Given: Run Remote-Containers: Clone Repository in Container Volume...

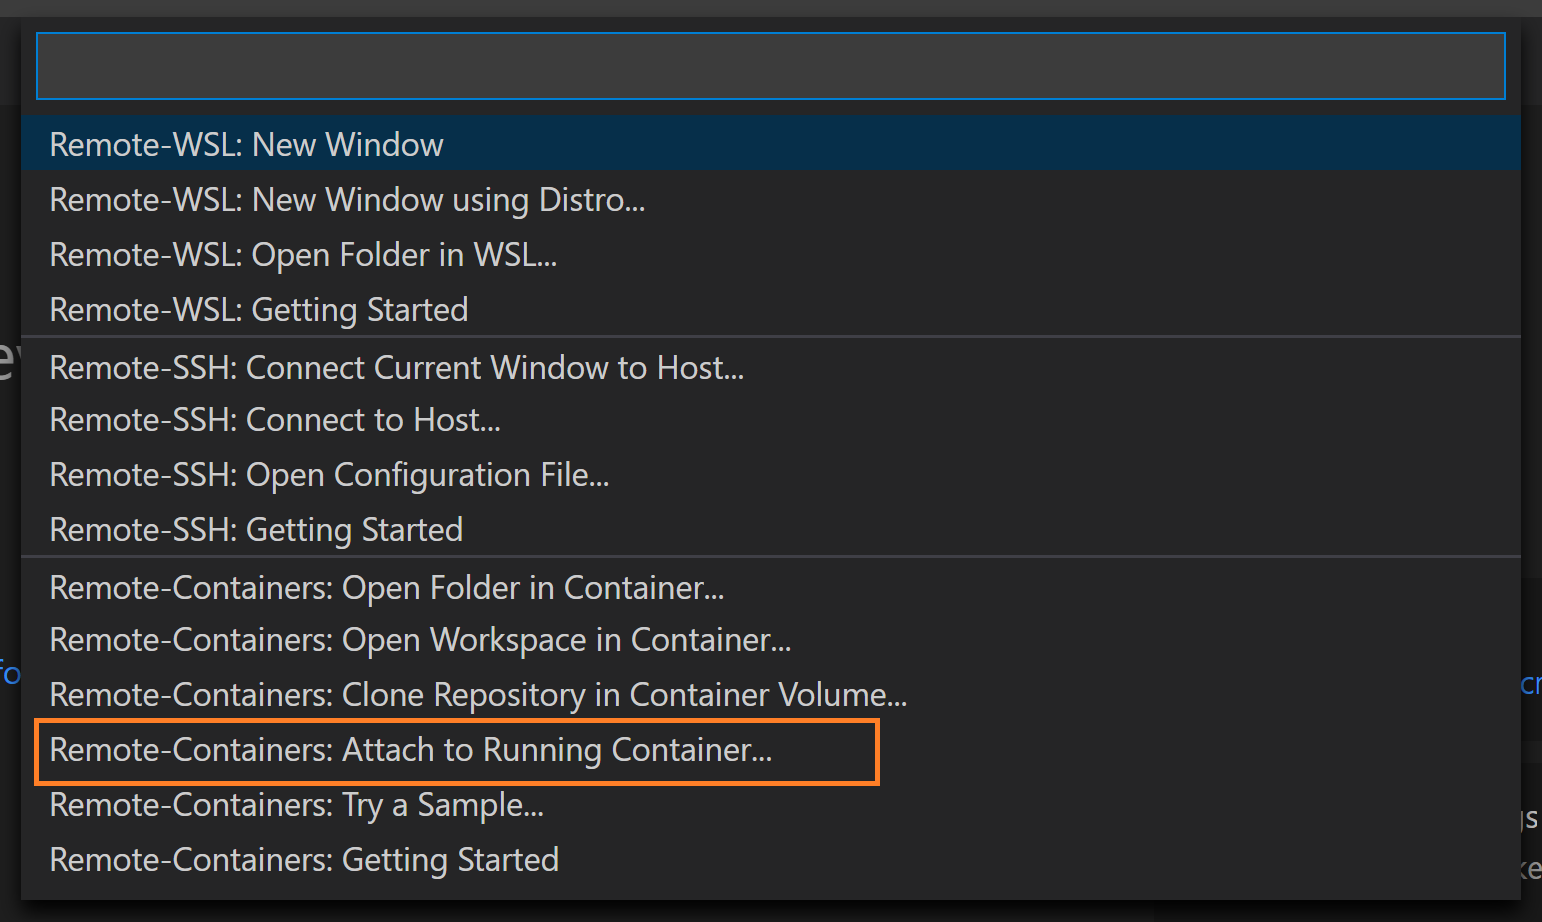Looking at the screenshot, I should pyautogui.click(x=770, y=694).
